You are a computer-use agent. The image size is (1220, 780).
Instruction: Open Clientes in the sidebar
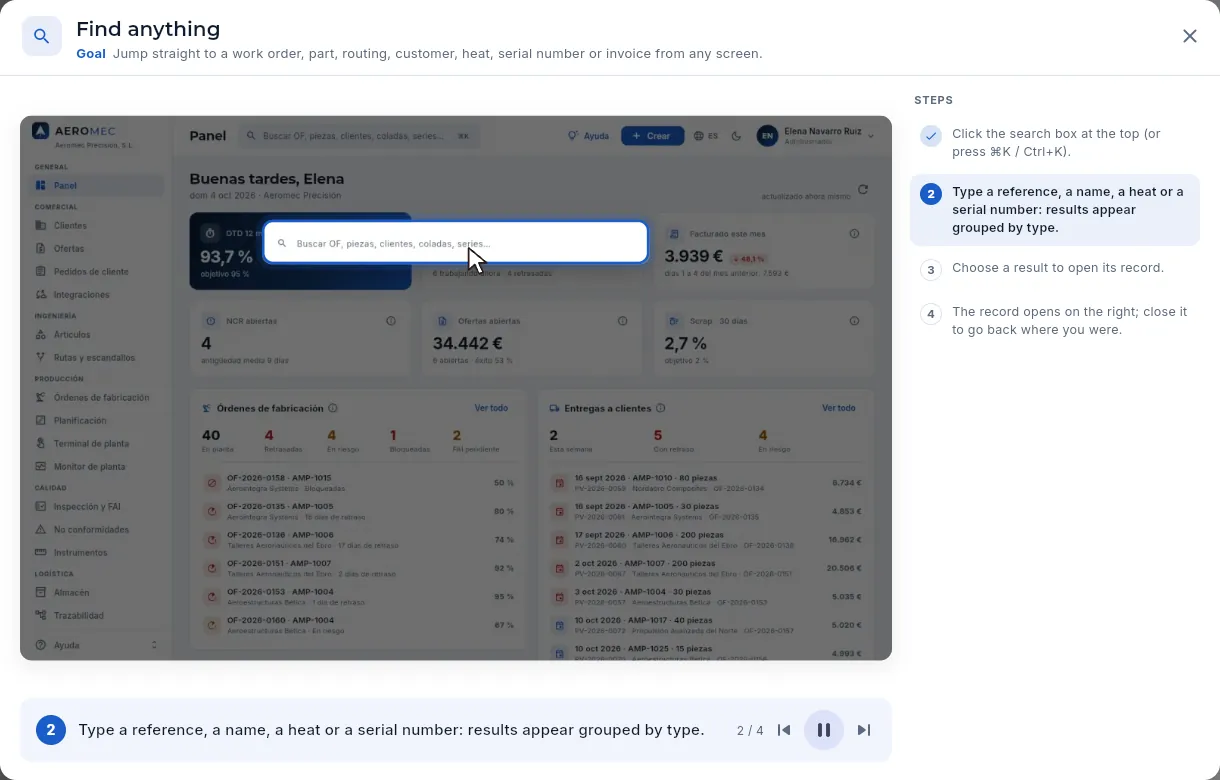point(70,226)
